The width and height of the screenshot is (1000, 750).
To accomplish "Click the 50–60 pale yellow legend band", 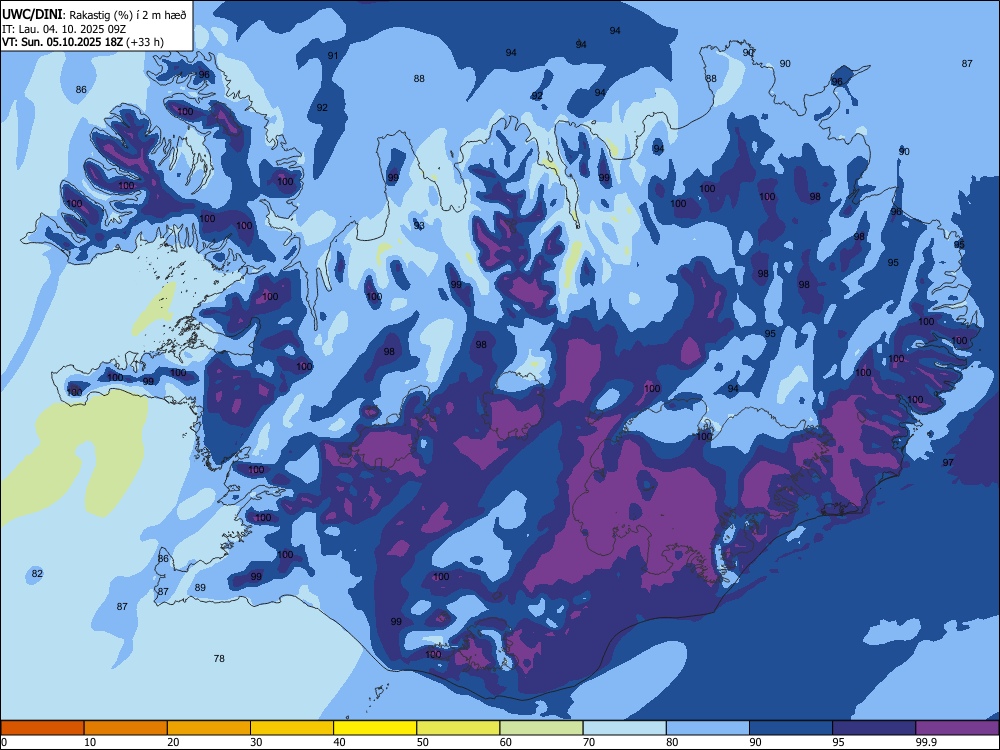I will point(459,728).
